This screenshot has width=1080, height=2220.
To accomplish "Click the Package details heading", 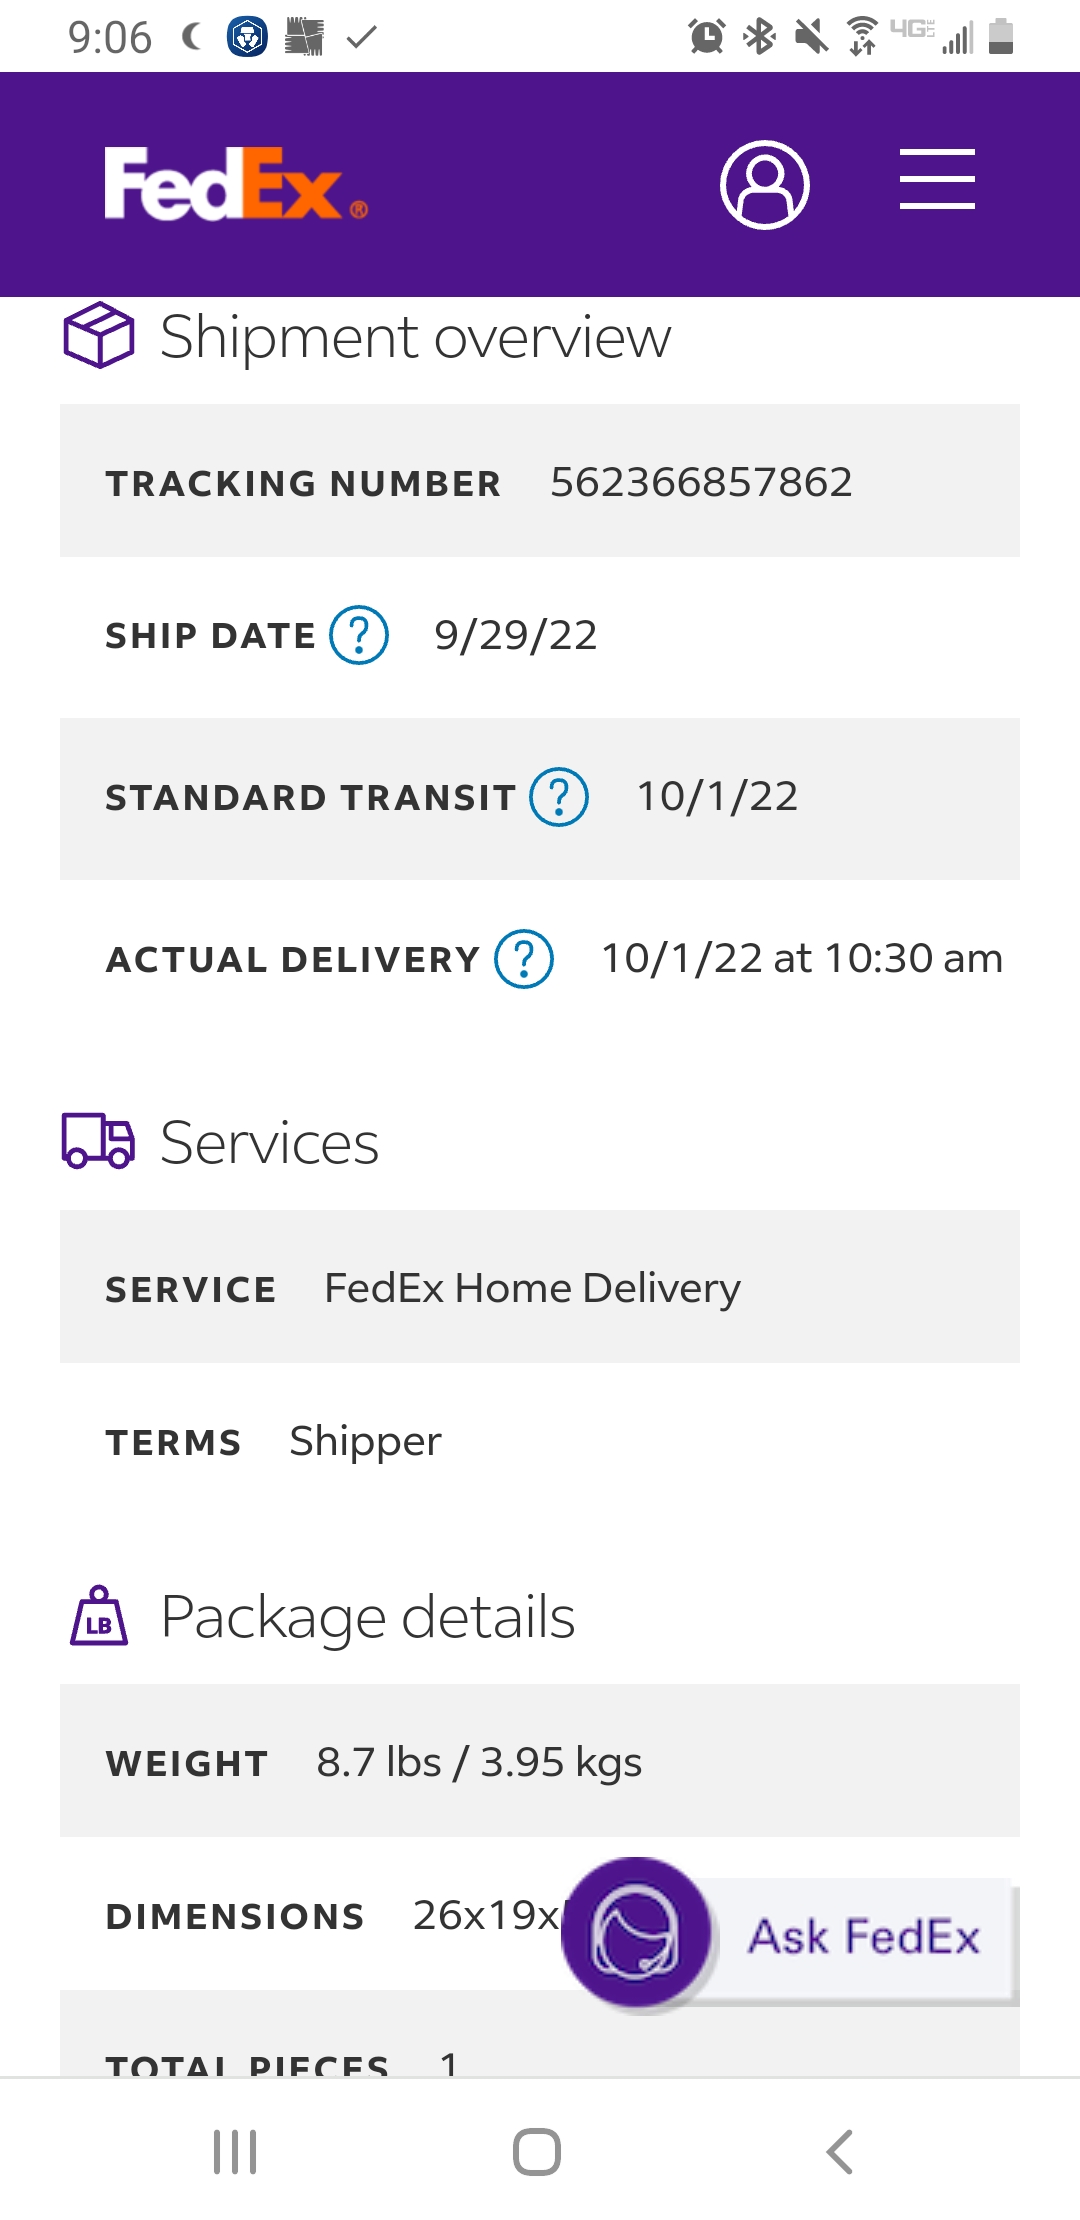I will (x=368, y=1617).
